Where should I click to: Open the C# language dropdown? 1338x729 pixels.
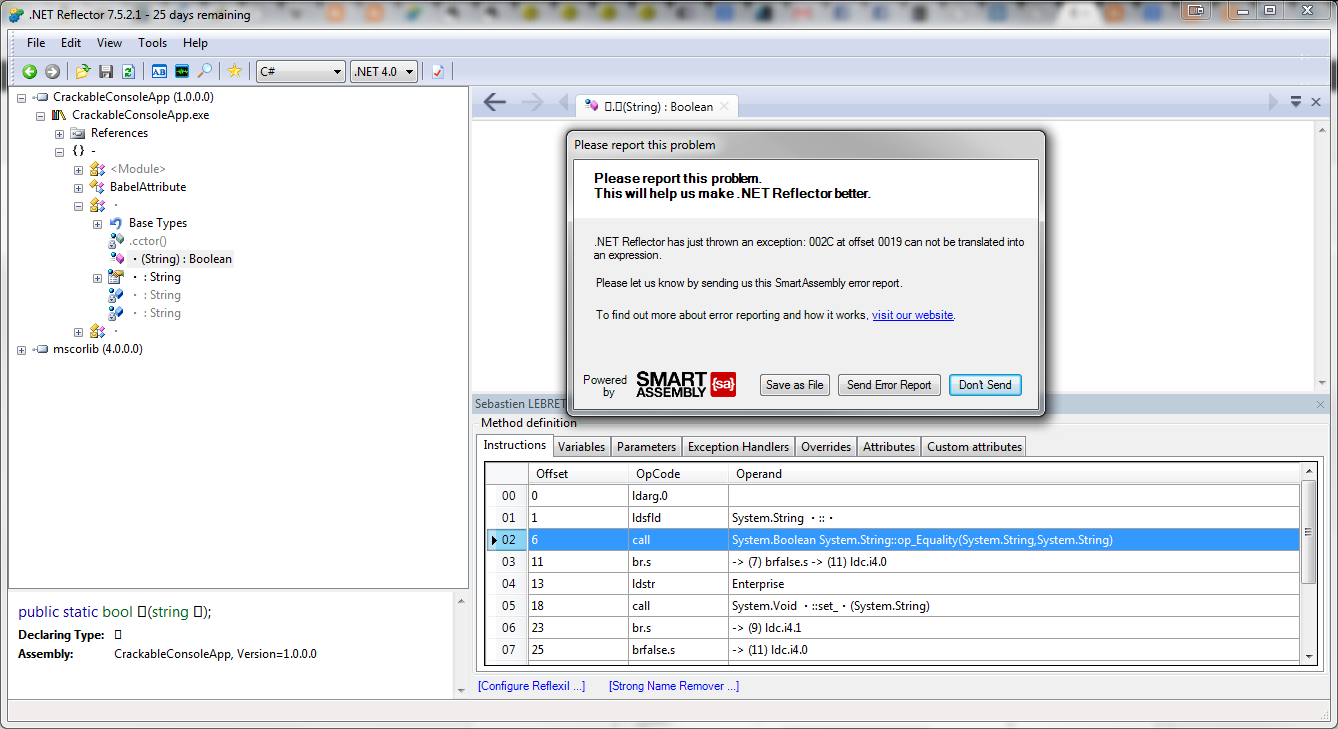click(x=301, y=71)
